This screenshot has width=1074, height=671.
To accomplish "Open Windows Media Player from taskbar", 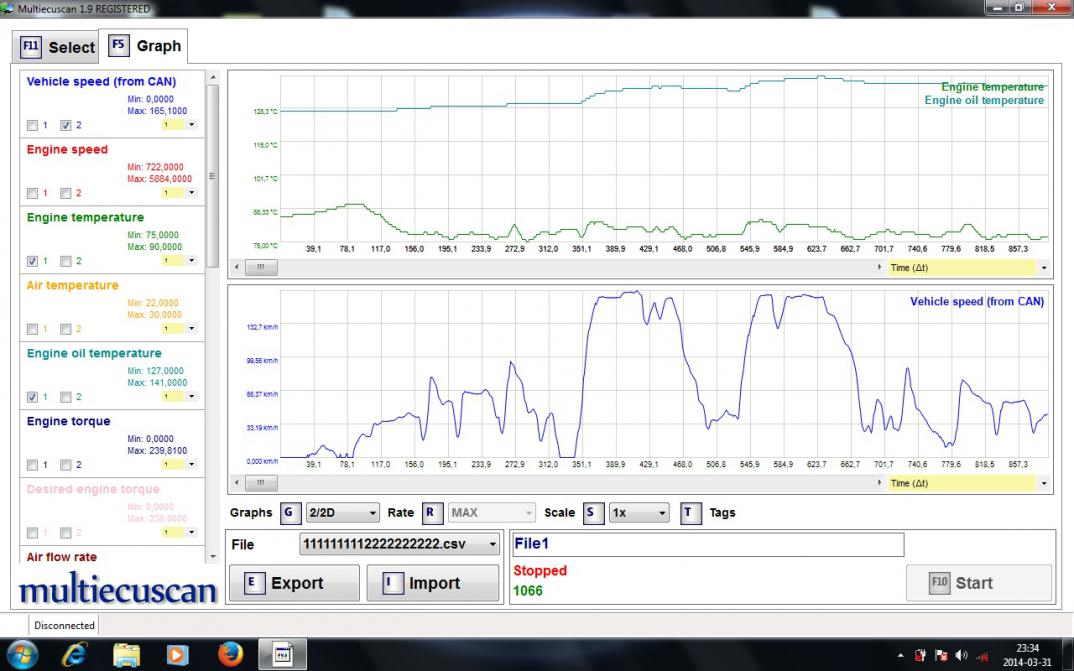I will click(177, 654).
